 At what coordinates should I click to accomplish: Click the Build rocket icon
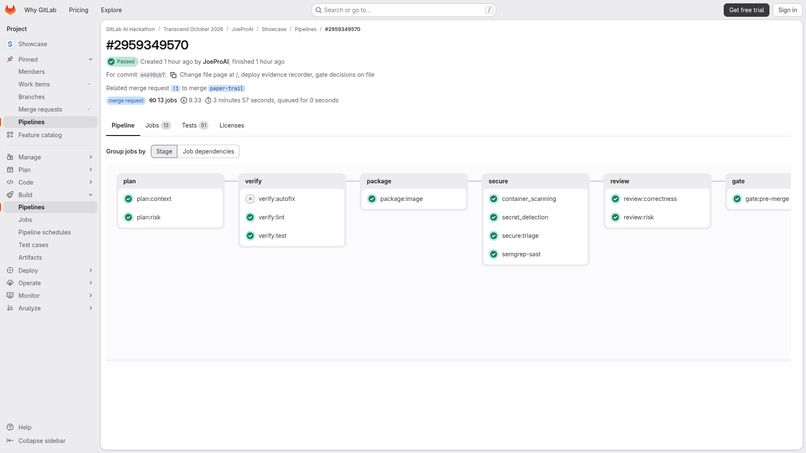[x=10, y=195]
